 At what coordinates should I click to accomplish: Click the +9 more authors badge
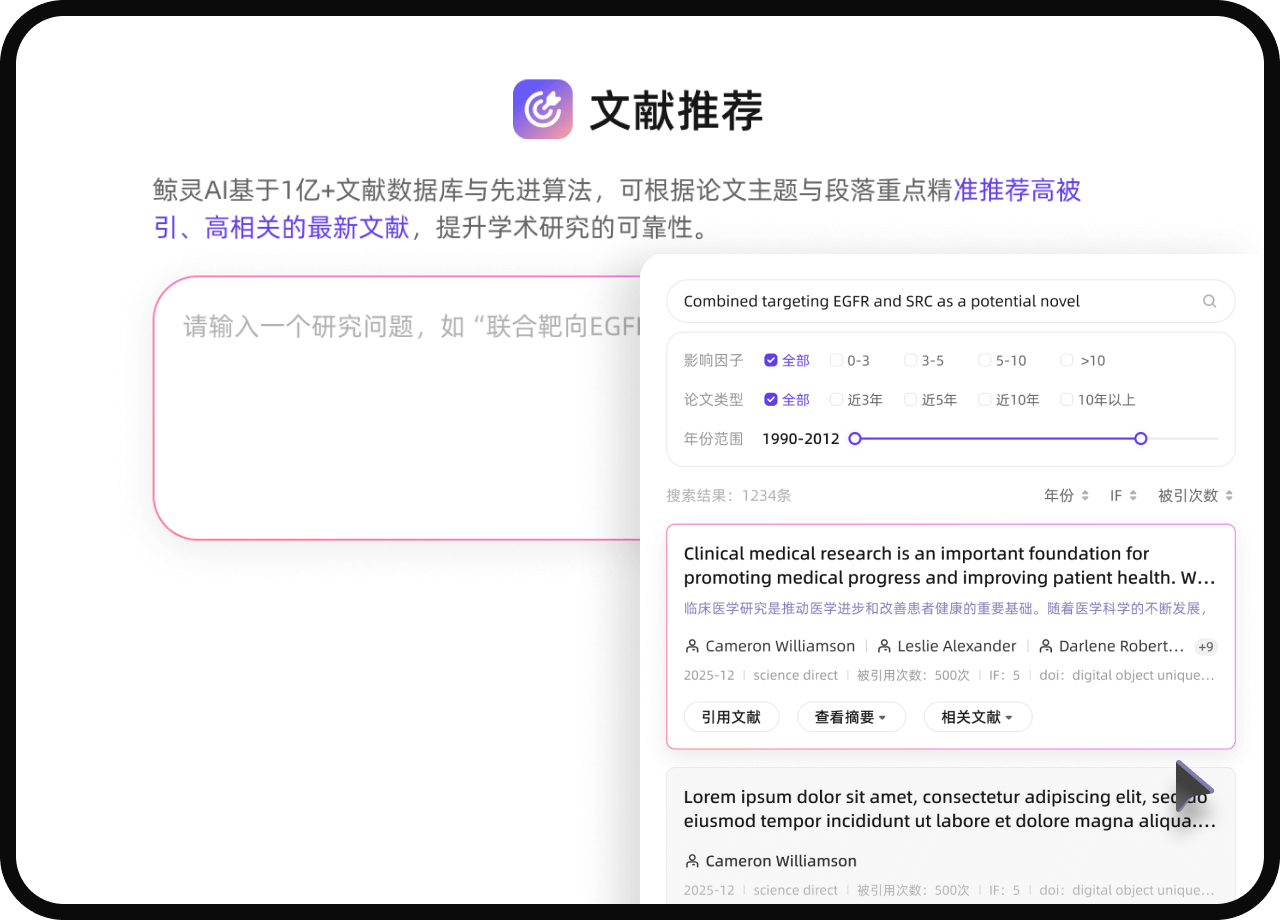click(x=1206, y=647)
